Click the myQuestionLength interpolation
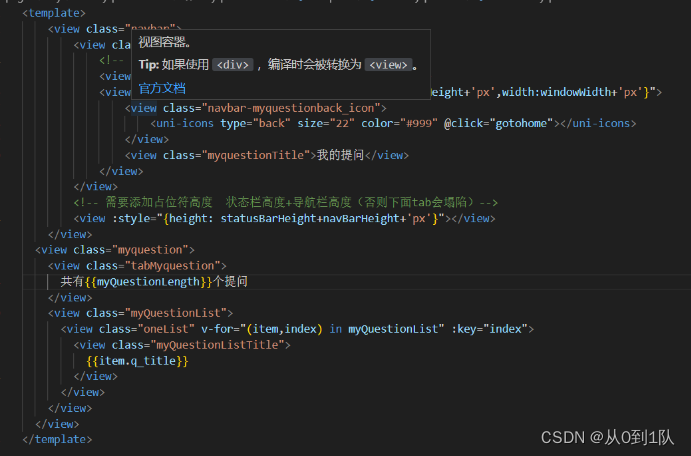Viewport: 691px width, 456px height. (x=149, y=282)
